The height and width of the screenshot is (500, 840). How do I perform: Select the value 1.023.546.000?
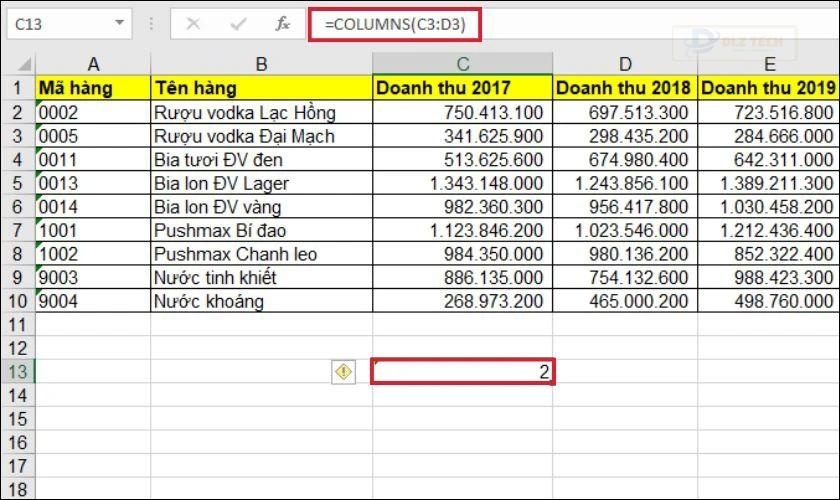click(625, 230)
